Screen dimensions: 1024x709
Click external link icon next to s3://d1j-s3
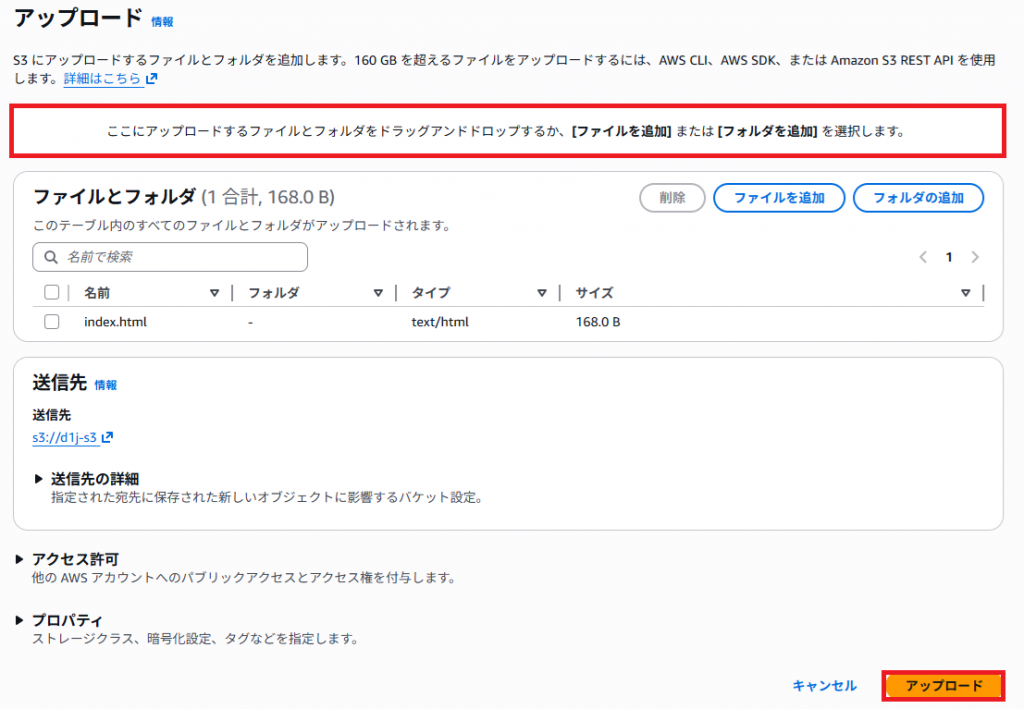[108, 437]
